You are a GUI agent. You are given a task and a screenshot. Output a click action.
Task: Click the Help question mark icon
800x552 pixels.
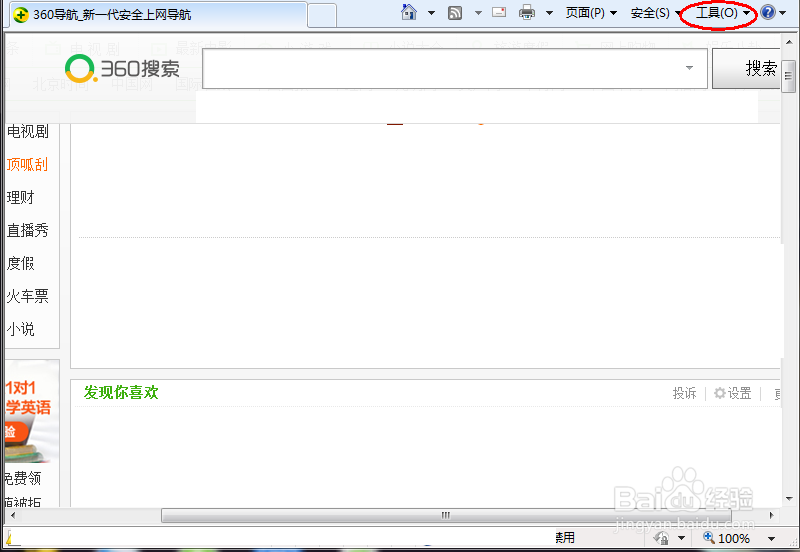pyautogui.click(x=767, y=12)
